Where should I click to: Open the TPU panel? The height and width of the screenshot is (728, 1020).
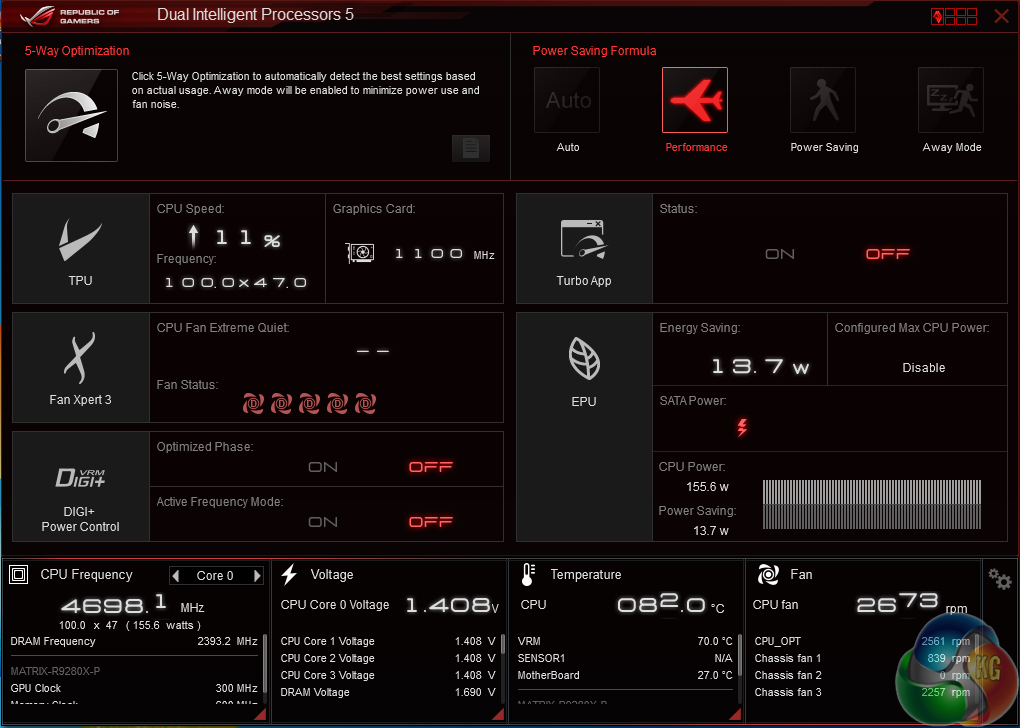click(81, 249)
